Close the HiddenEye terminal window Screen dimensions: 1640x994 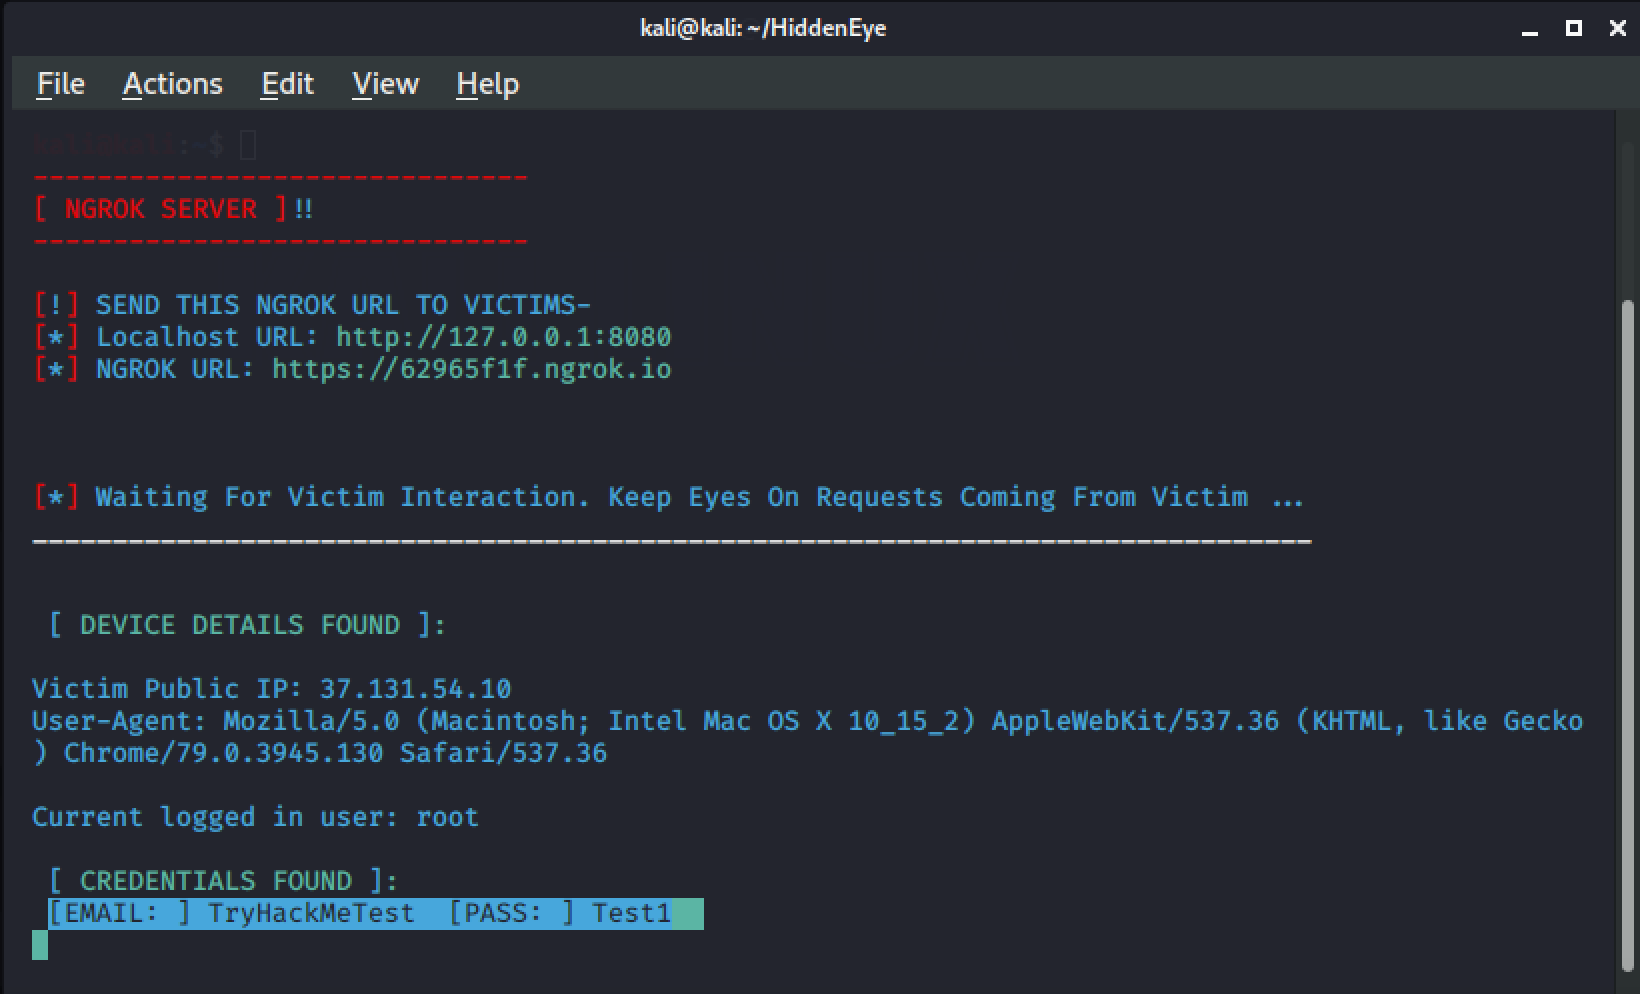tap(1617, 29)
